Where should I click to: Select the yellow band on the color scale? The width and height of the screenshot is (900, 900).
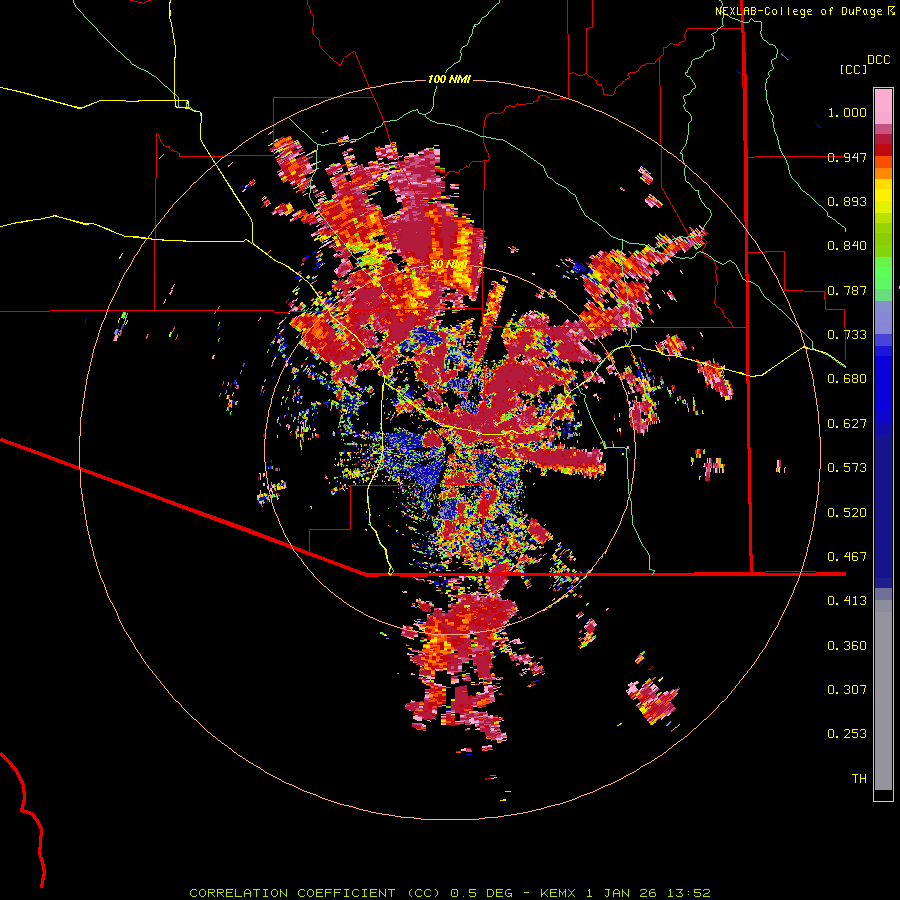tap(883, 196)
